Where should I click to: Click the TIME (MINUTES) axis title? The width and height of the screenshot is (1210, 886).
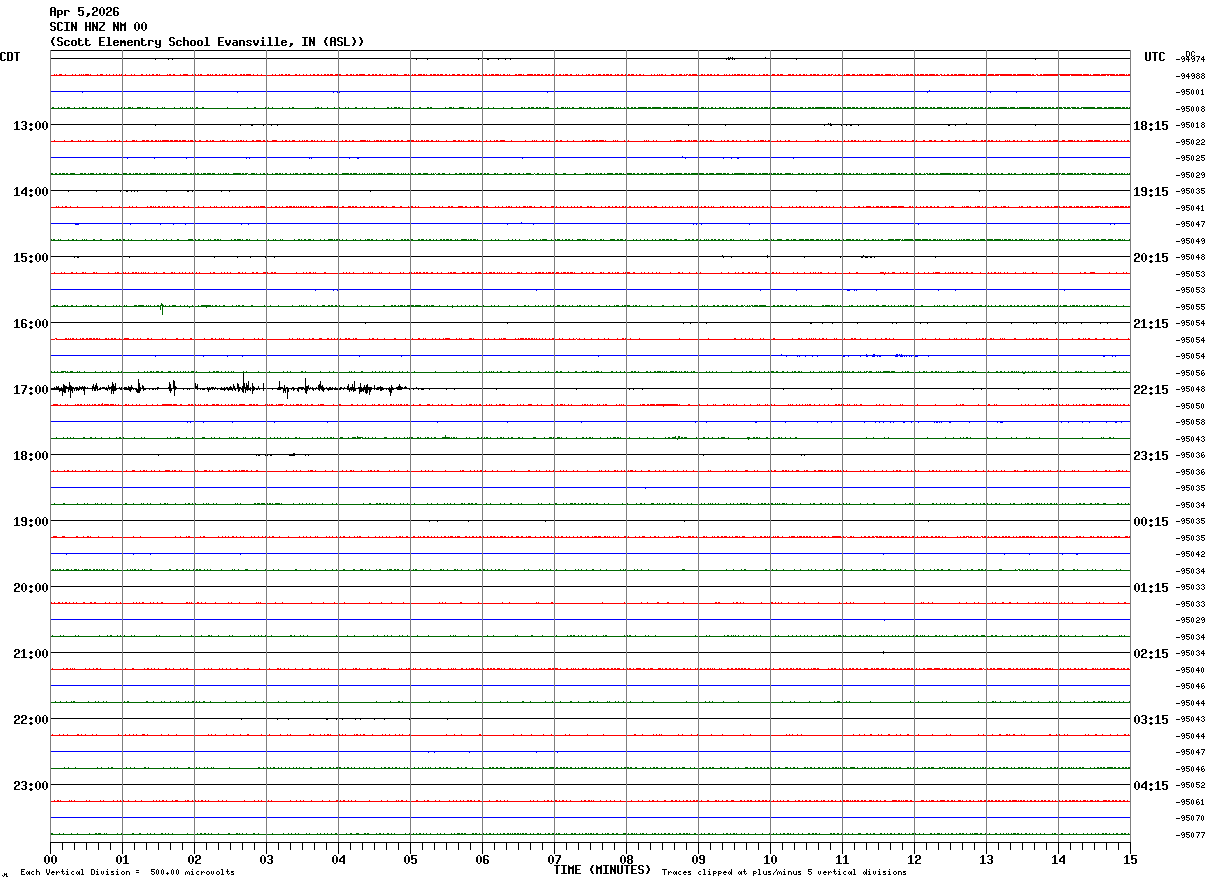pyautogui.click(x=602, y=870)
